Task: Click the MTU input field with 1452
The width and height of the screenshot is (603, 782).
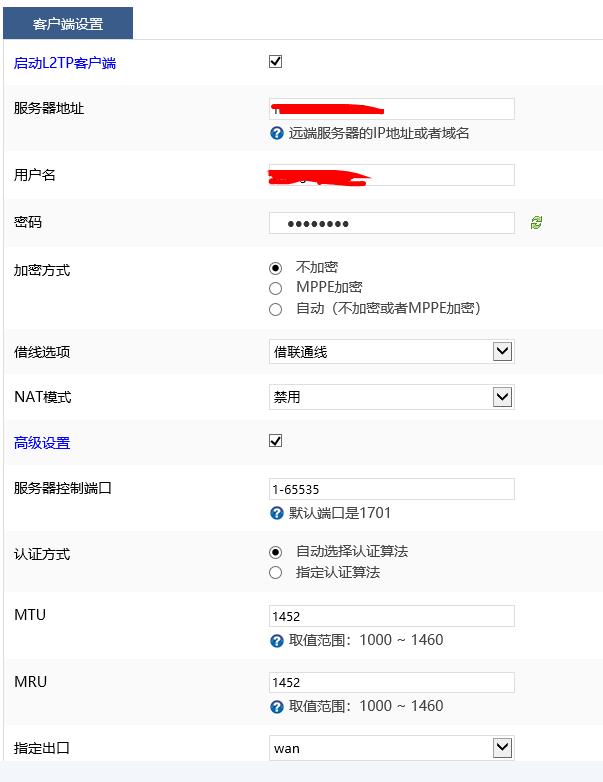Action: pos(392,616)
